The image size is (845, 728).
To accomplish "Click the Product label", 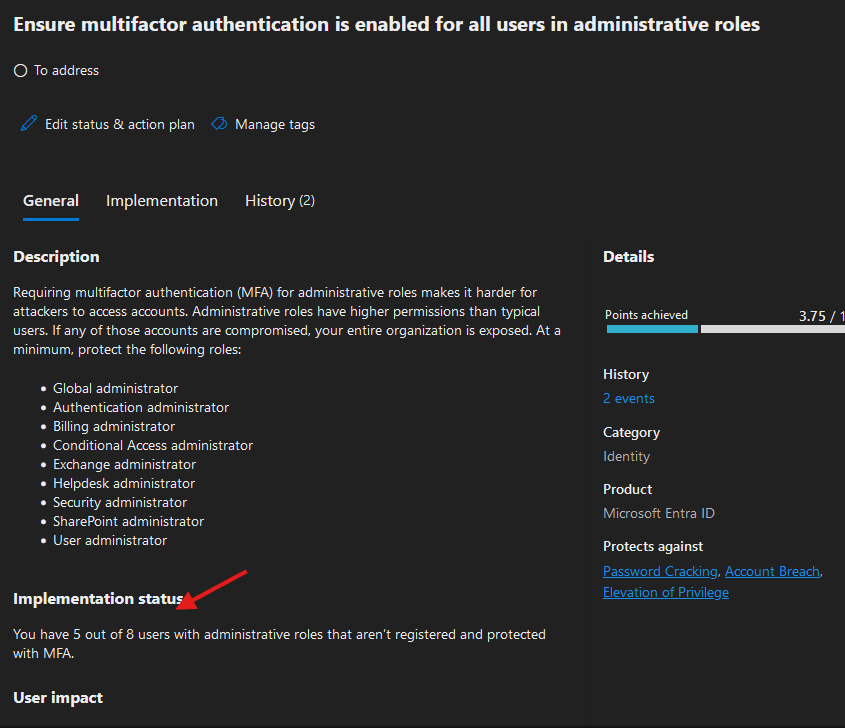I will 627,489.
